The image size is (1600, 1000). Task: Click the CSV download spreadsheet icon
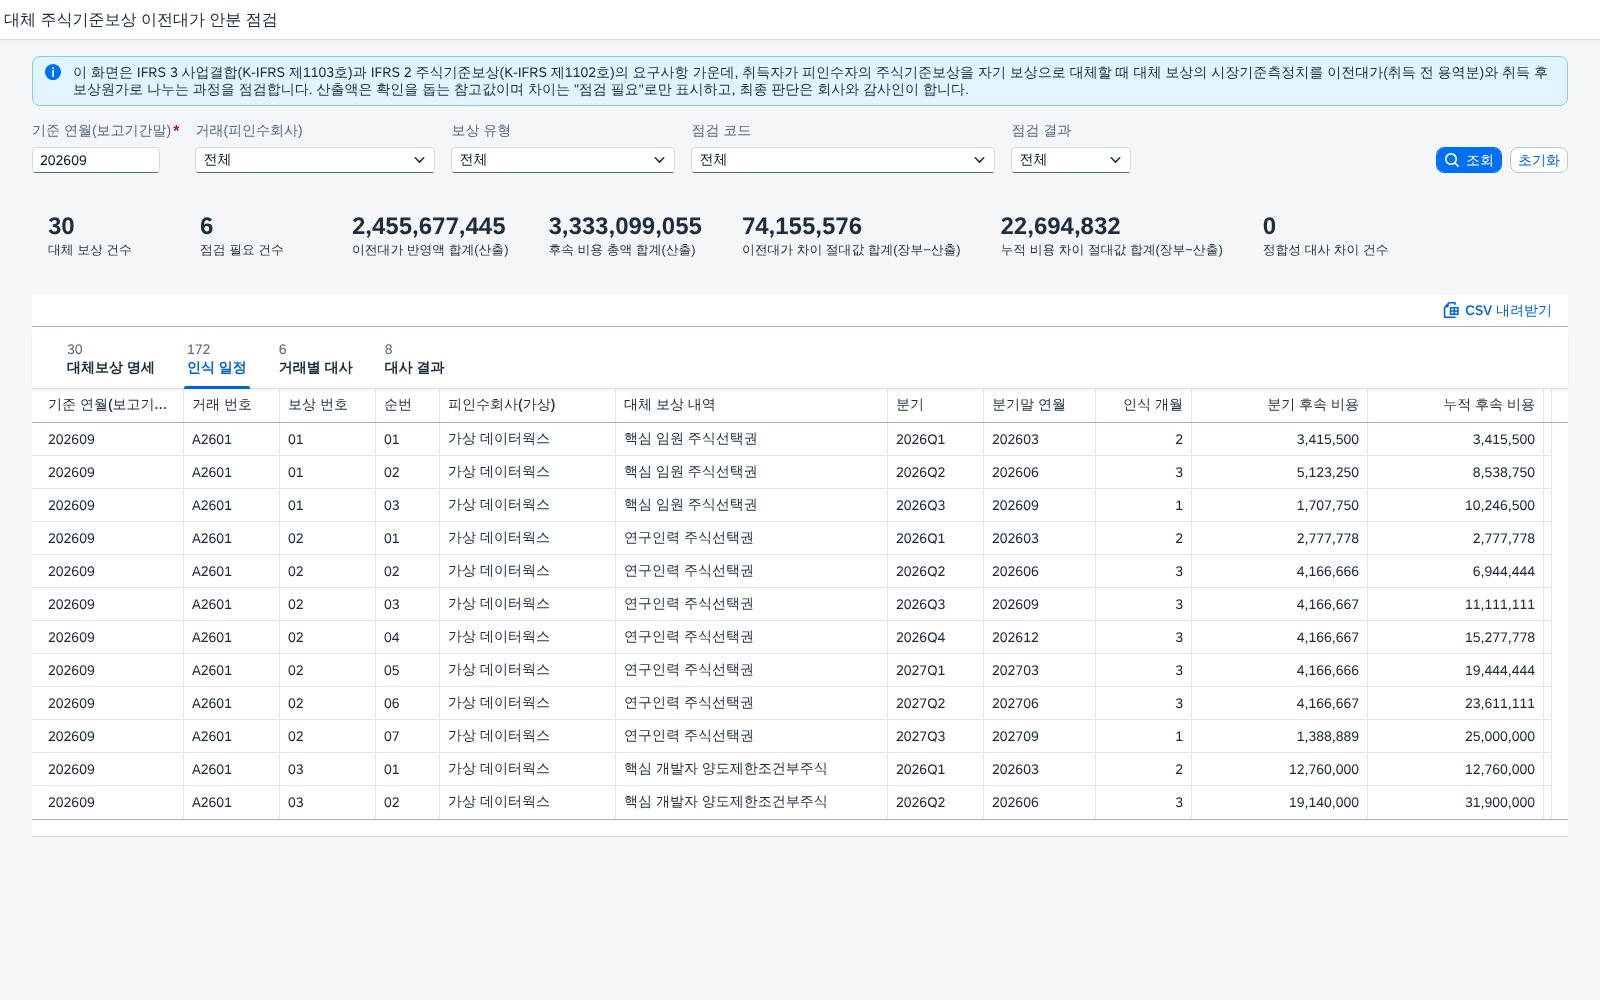pyautogui.click(x=1451, y=310)
